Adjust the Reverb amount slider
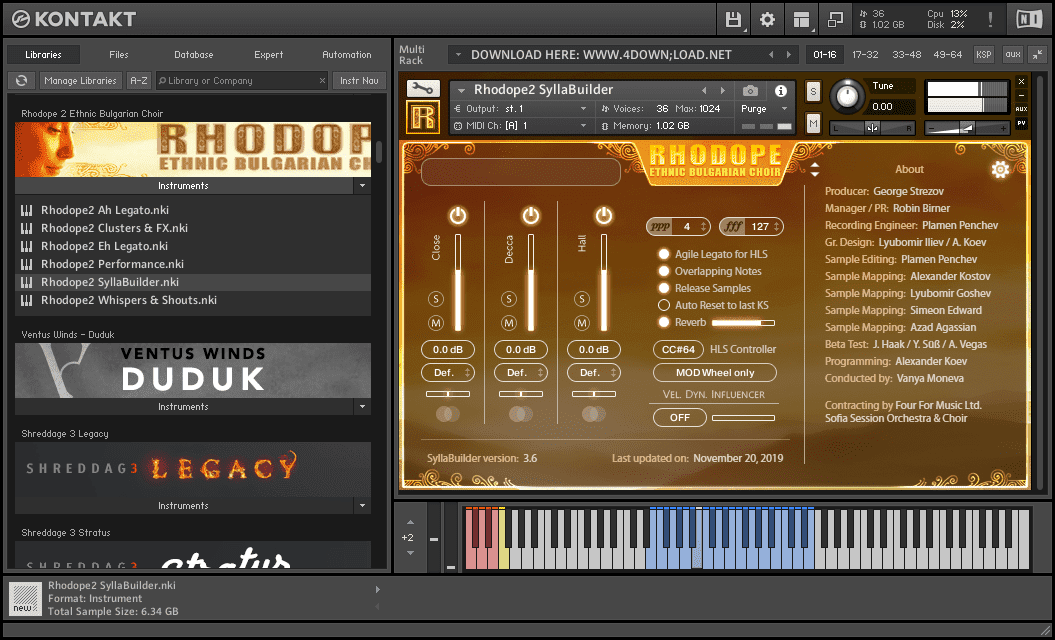The image size is (1055, 640). 743,323
